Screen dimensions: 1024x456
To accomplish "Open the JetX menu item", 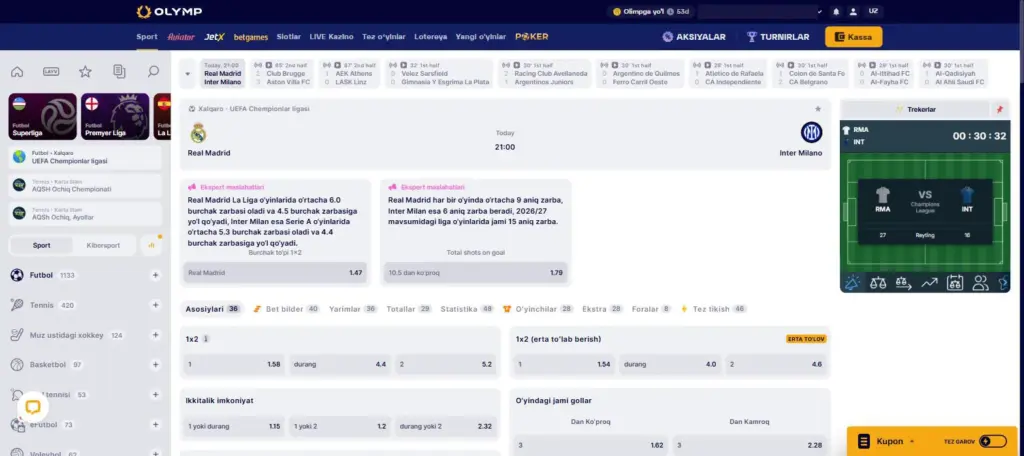I will pos(214,37).
